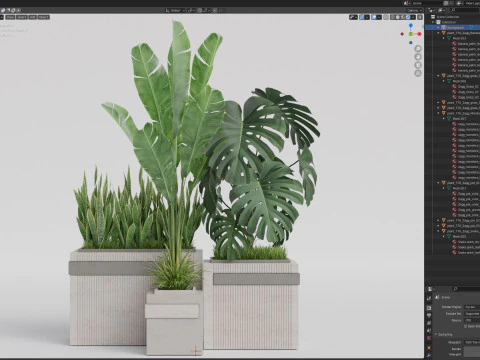
Task: Open the red World properties tab
Action: click(x=429, y=338)
